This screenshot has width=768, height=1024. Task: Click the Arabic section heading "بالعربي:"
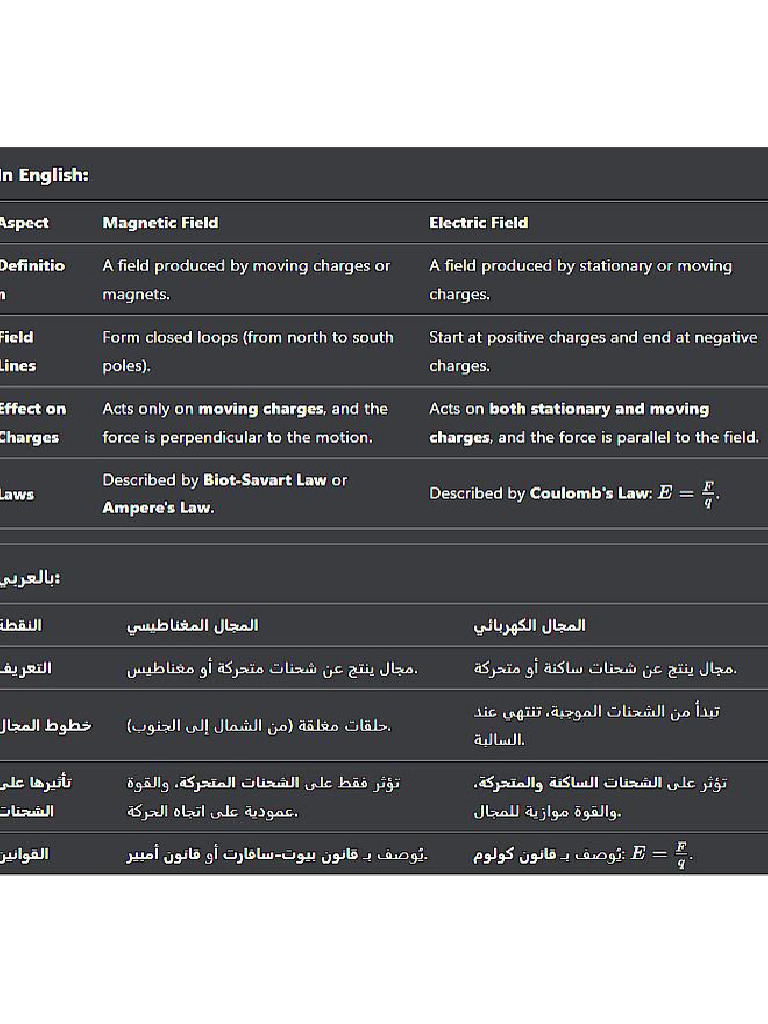31,578
